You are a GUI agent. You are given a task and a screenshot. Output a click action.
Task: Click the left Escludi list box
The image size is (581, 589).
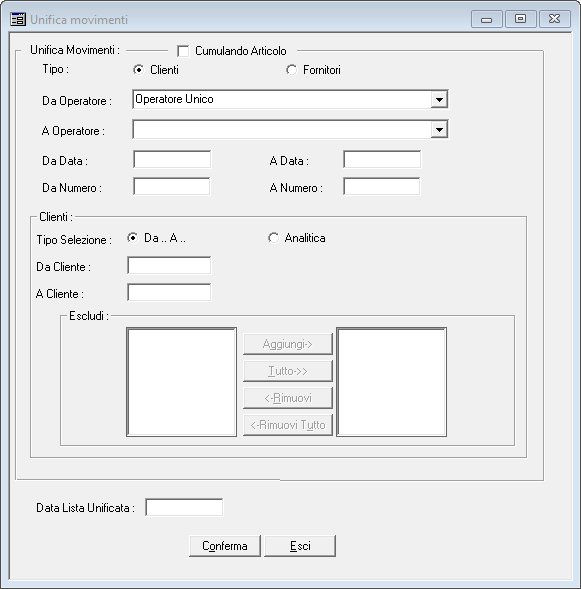point(181,382)
